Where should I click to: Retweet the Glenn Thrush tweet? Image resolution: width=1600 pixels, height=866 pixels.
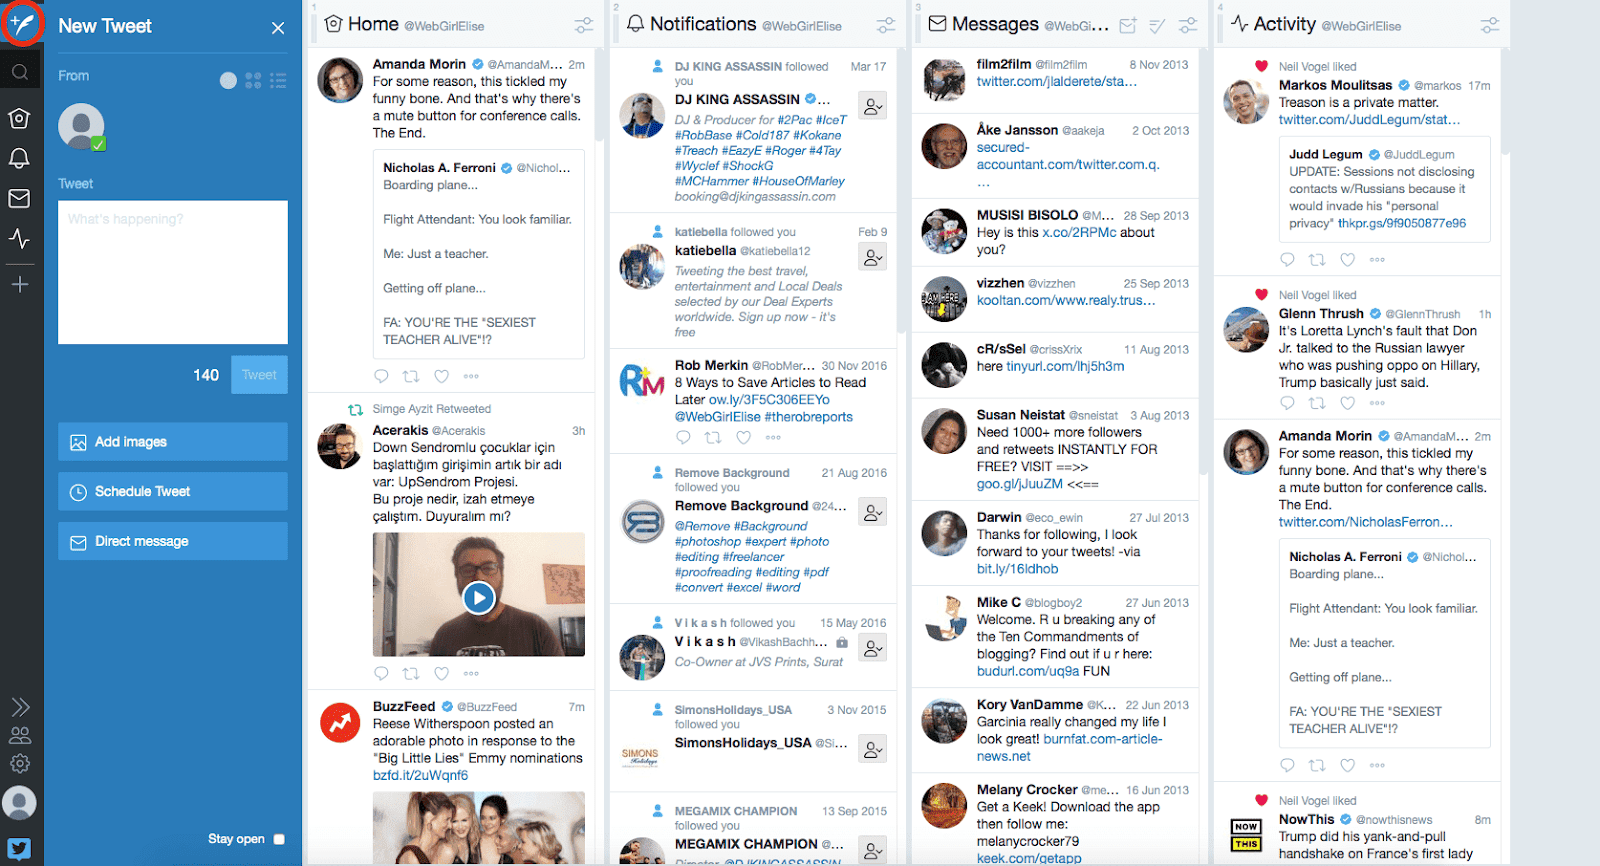tap(1317, 403)
